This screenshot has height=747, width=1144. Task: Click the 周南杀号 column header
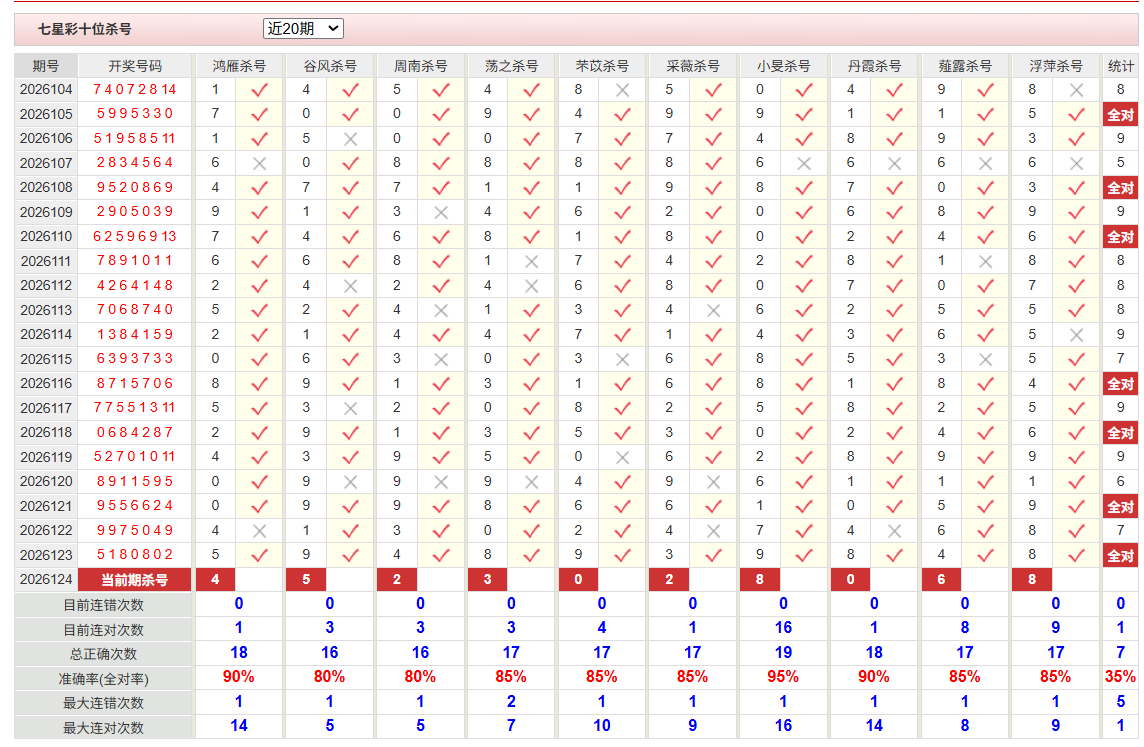[x=420, y=66]
